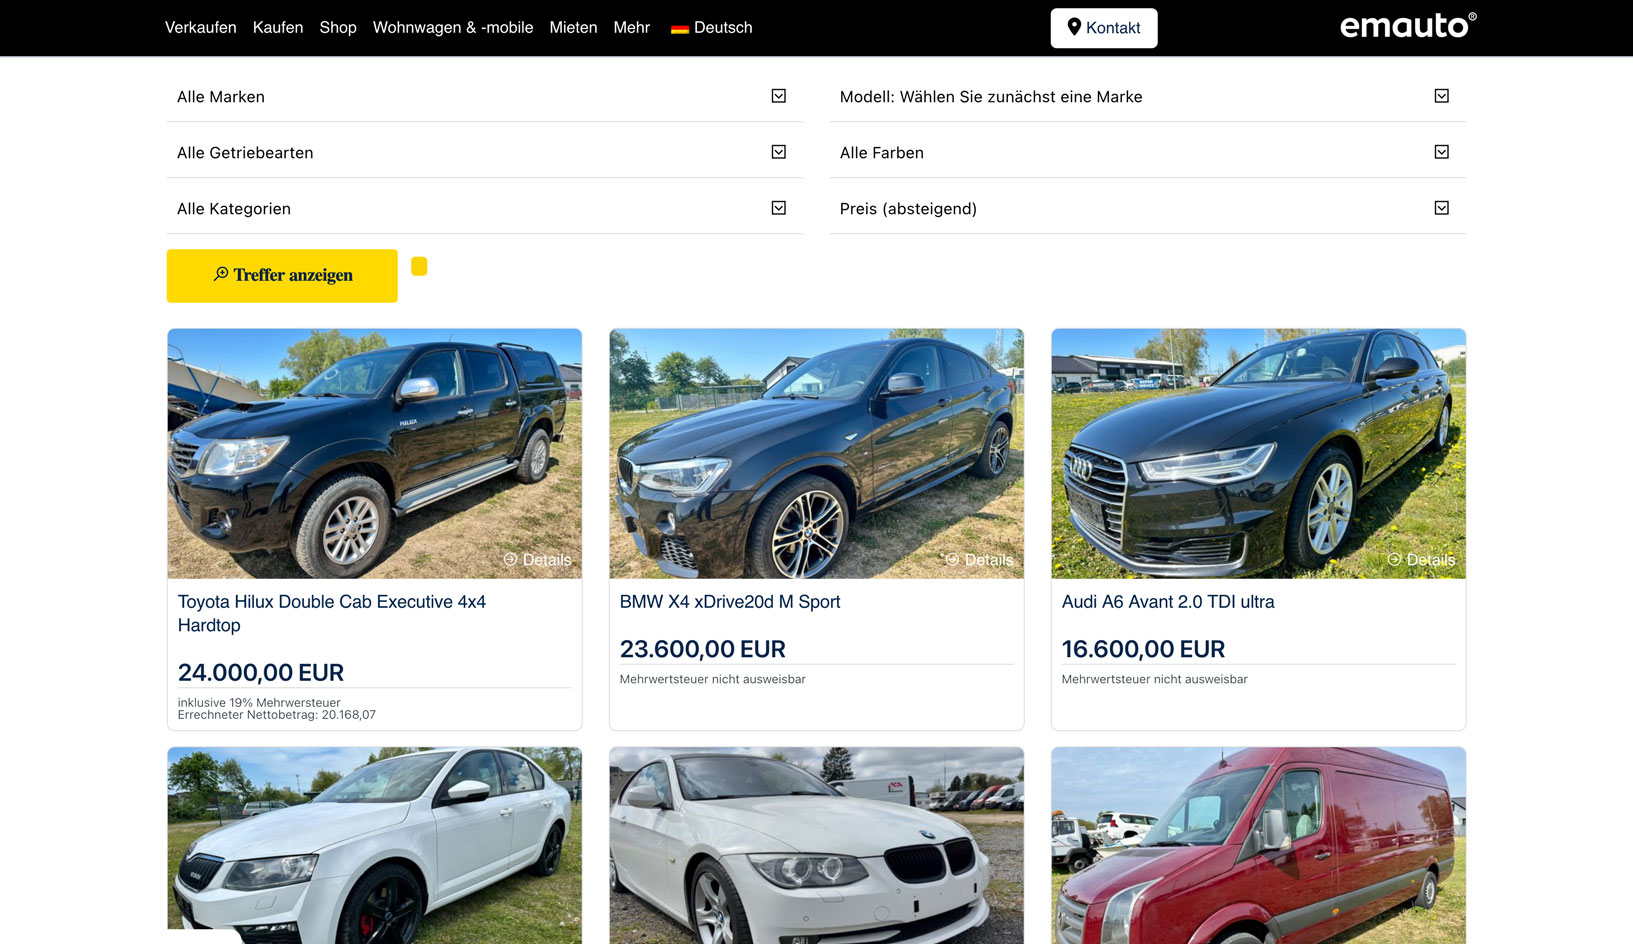
Task: Click the arrow icon of Modell dropdown
Action: pyautogui.click(x=1442, y=96)
